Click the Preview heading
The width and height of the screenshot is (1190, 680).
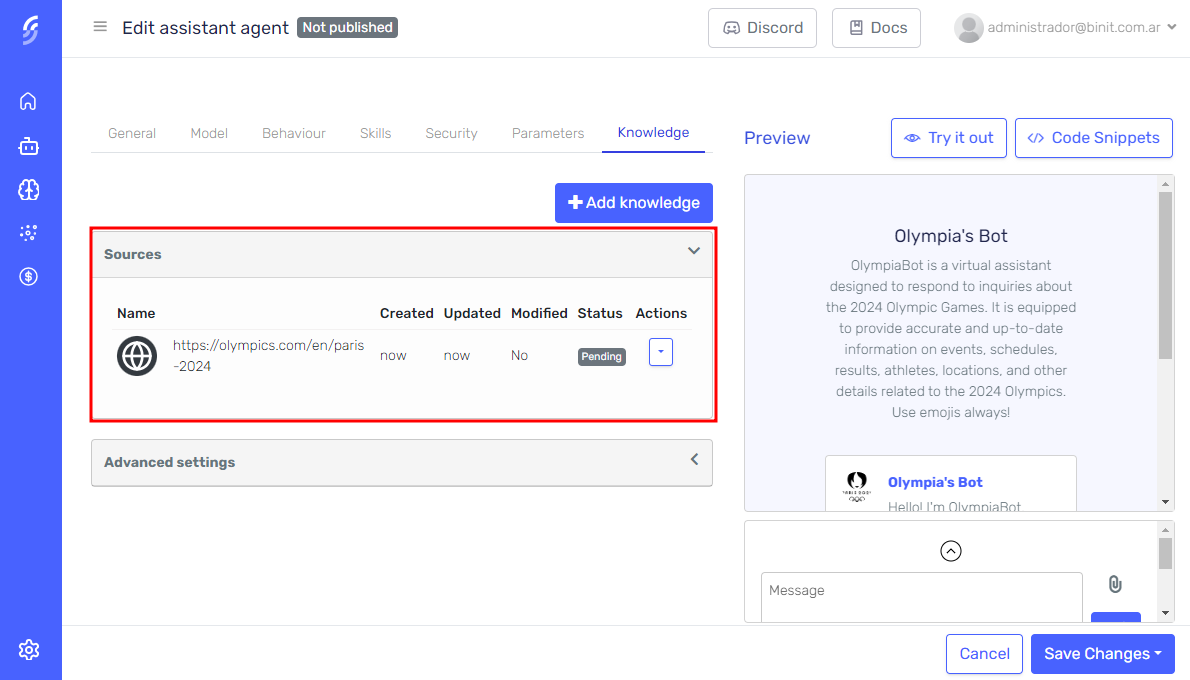[x=777, y=138]
